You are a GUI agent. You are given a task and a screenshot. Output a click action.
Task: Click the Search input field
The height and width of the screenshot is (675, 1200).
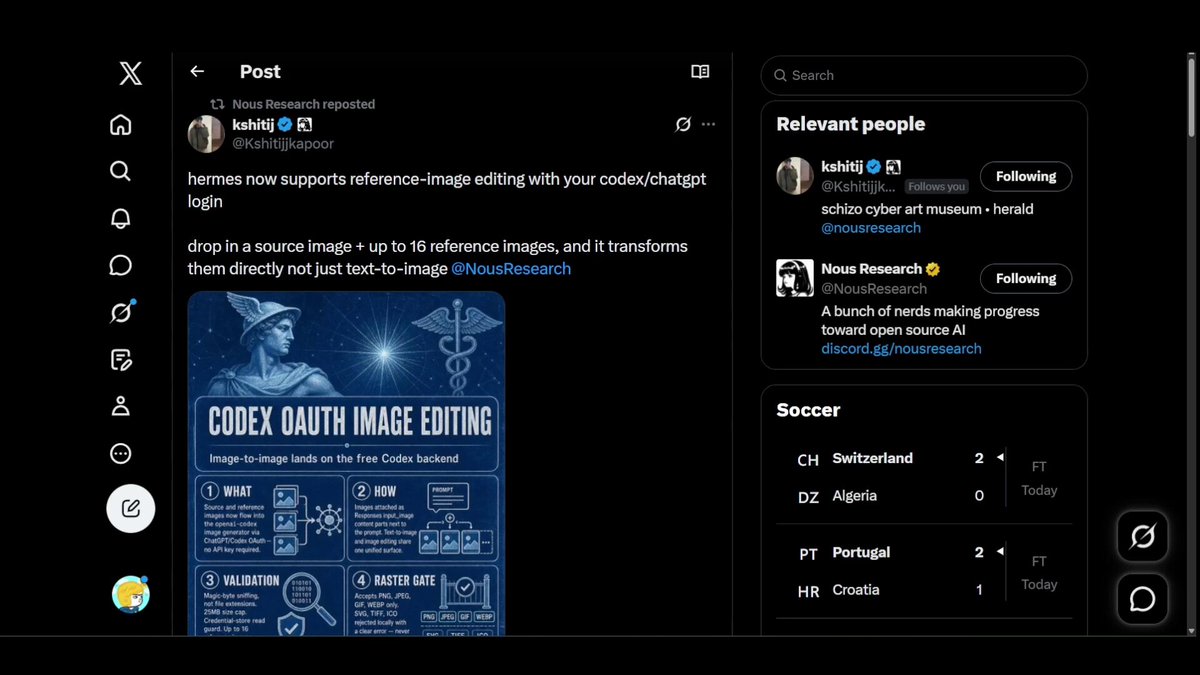point(924,75)
